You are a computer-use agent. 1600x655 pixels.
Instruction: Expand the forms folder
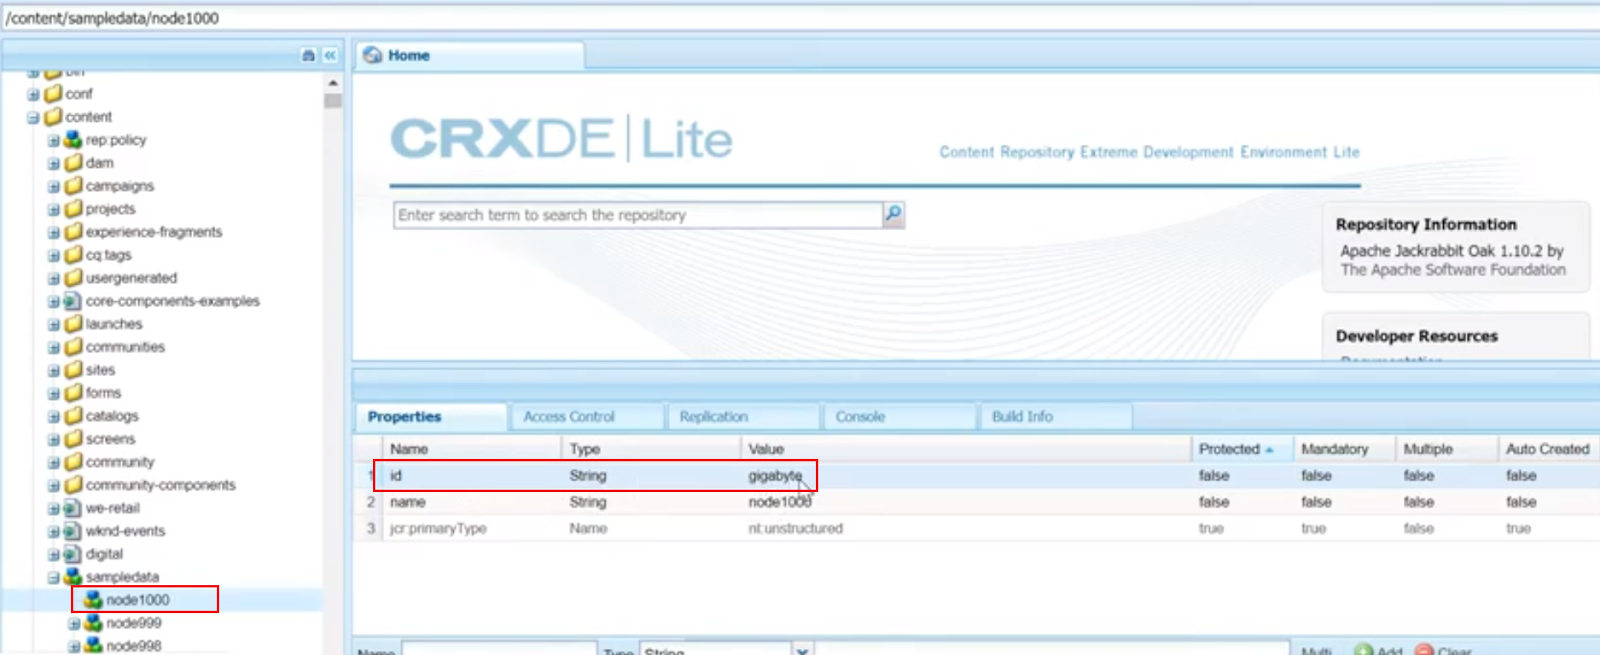coord(54,393)
